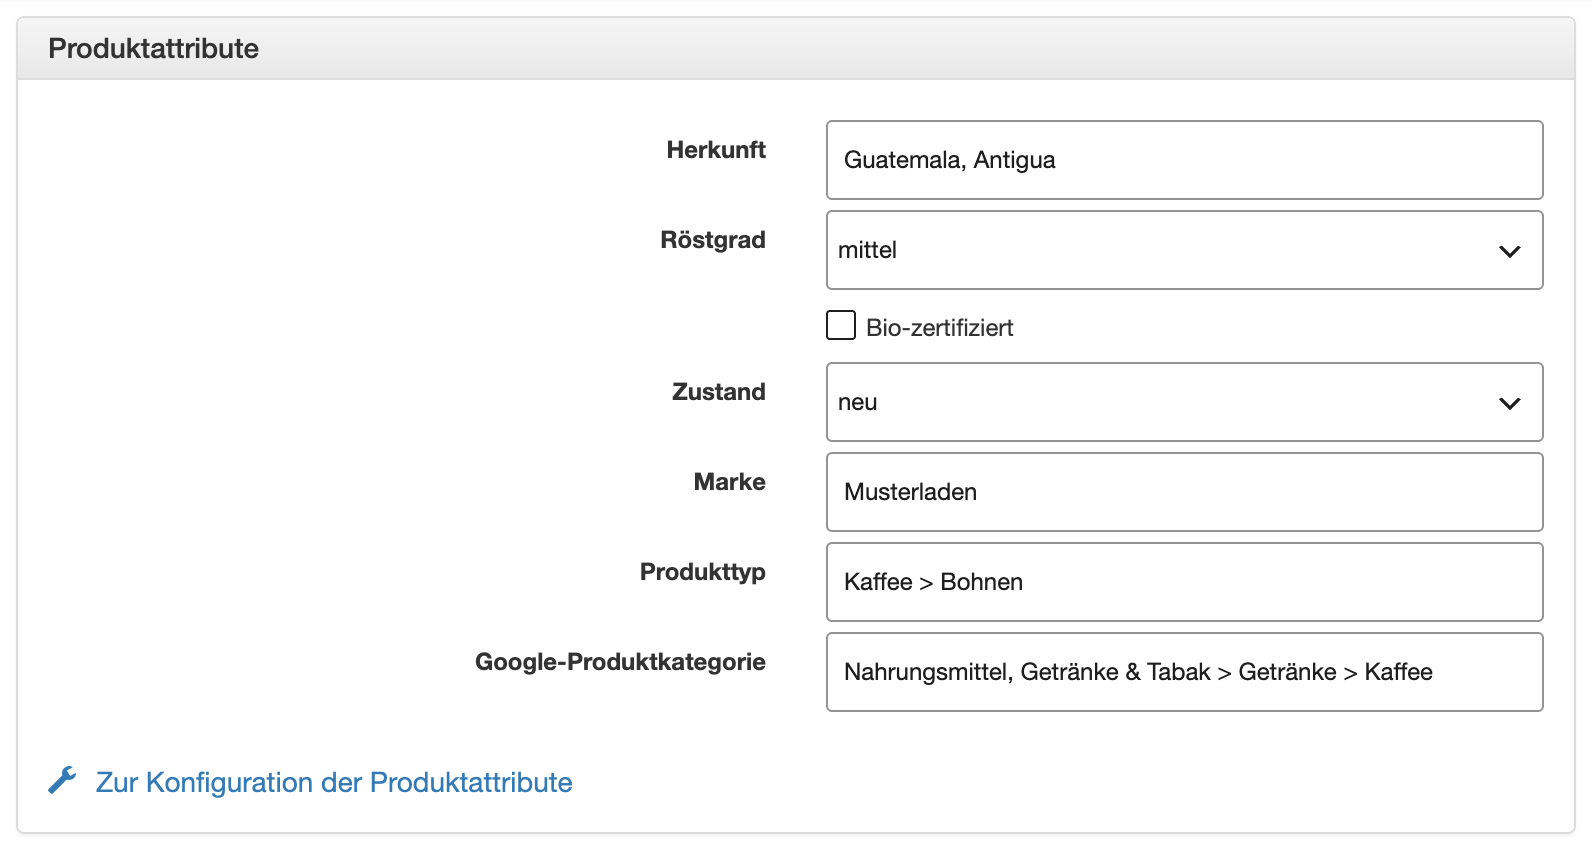Click the Produktattribute panel heading
1592x850 pixels.
point(154,48)
